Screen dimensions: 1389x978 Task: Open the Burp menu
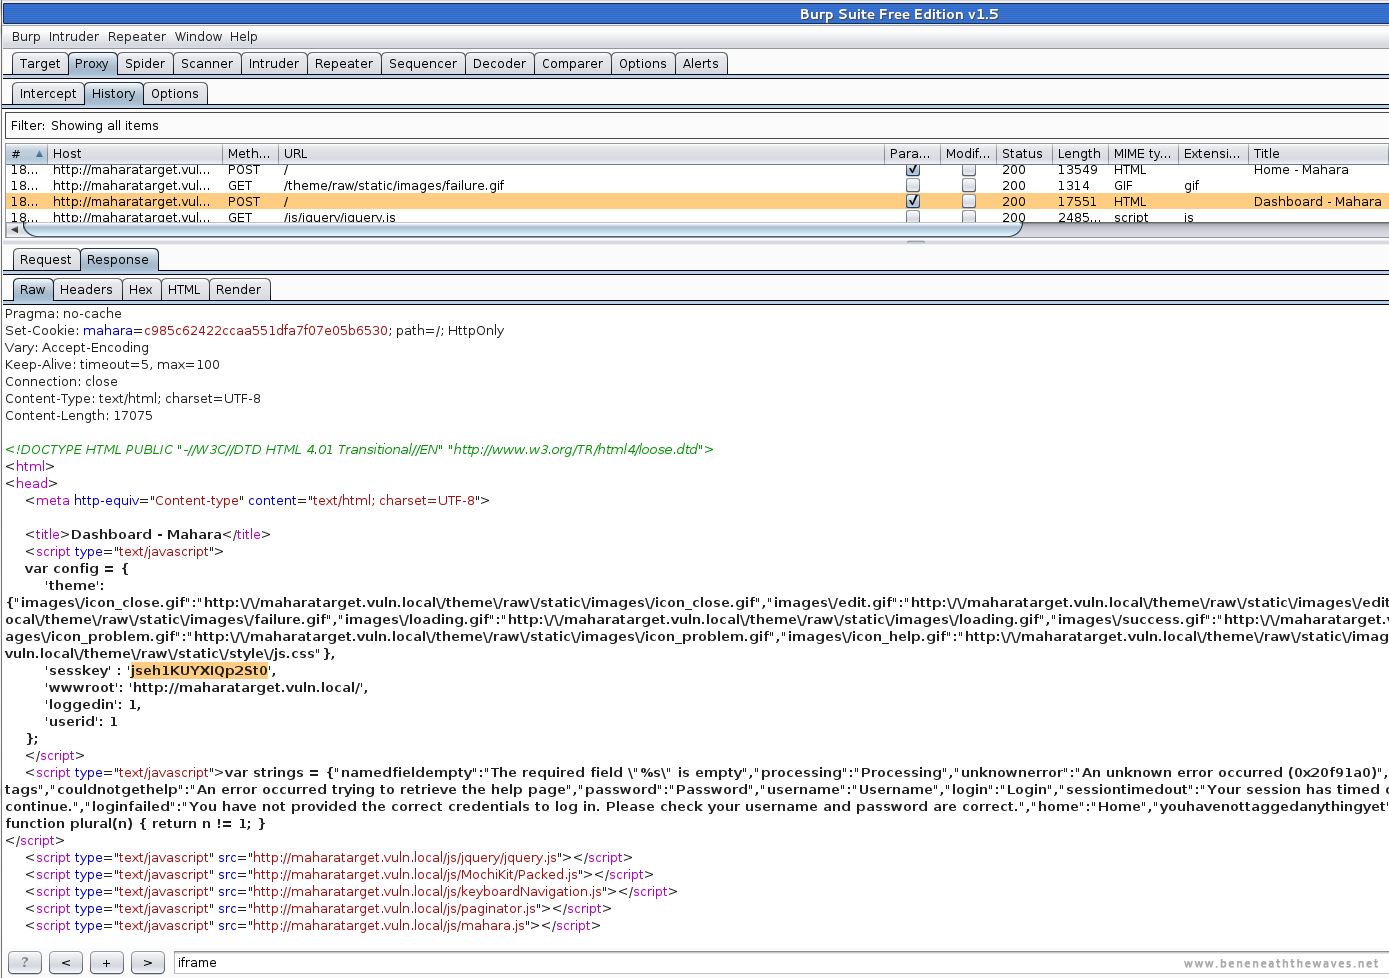(x=26, y=36)
